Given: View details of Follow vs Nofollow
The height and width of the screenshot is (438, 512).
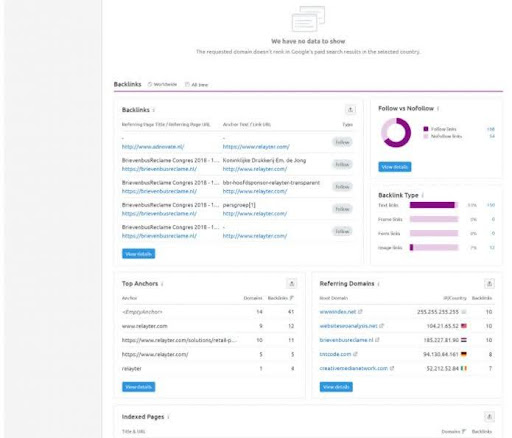Looking at the screenshot, I should (395, 167).
